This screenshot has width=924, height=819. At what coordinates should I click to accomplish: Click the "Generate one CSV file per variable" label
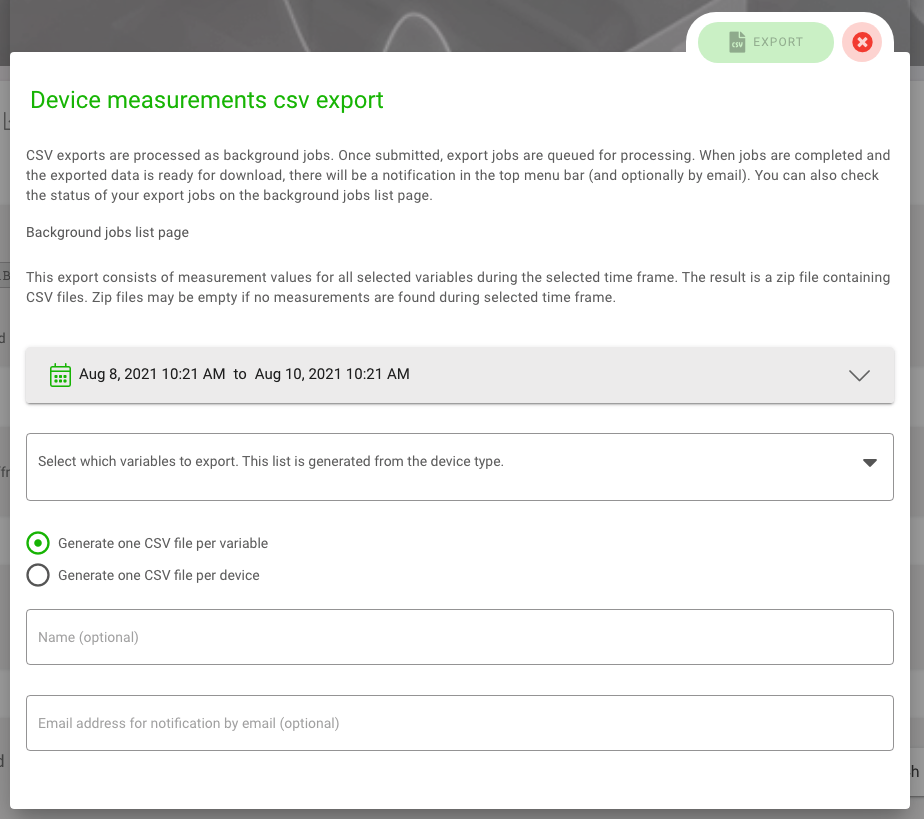pos(163,544)
